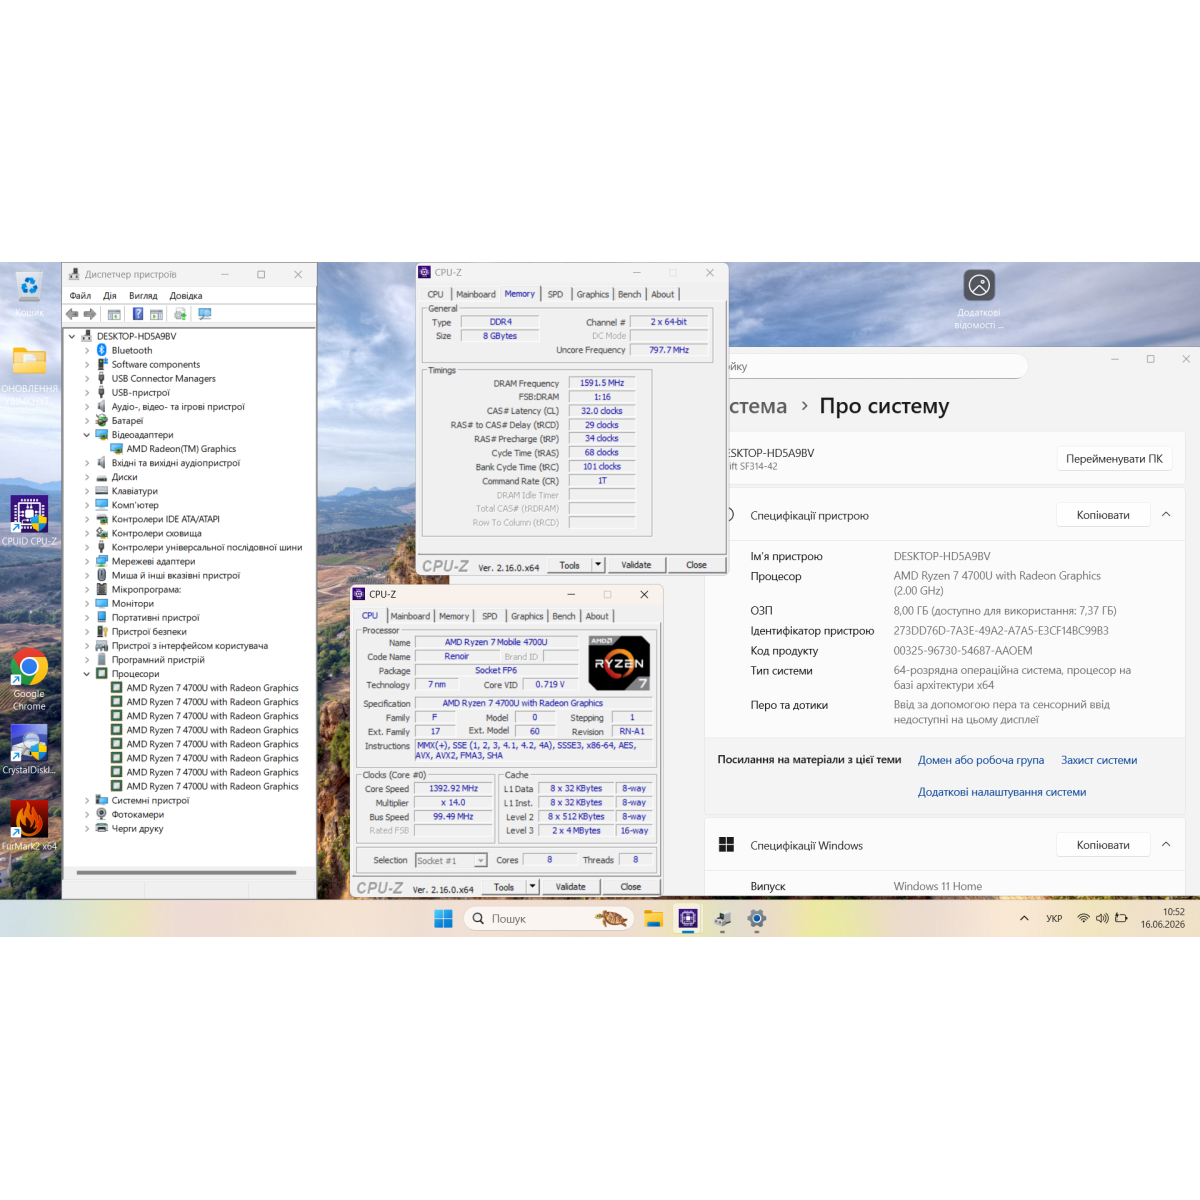The height and width of the screenshot is (1200, 1200).
Task: Open the Захист системи link
Action: [x=1099, y=760]
